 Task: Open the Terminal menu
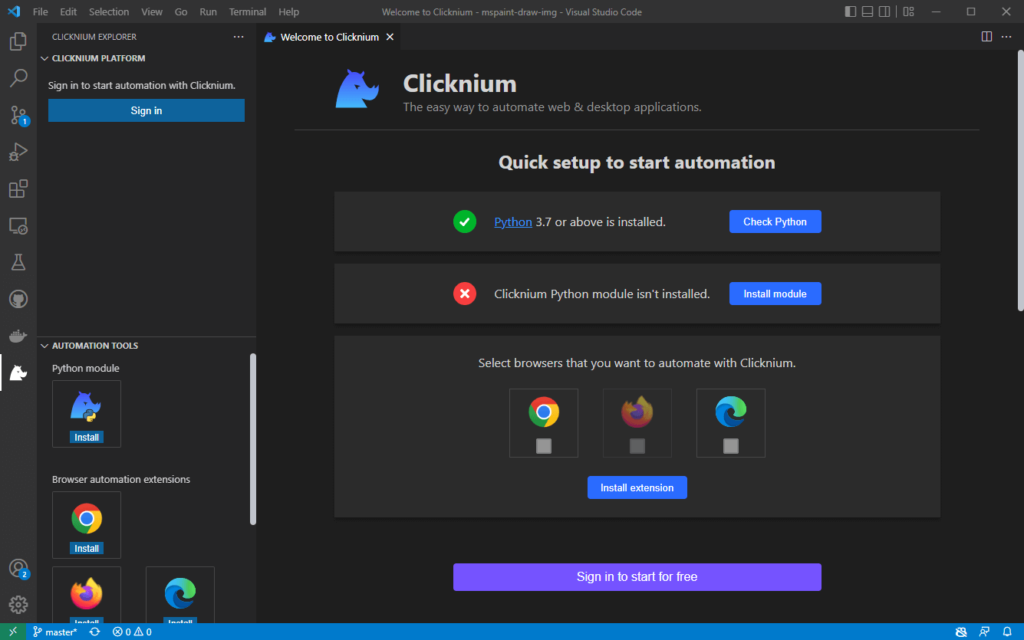pyautogui.click(x=248, y=12)
